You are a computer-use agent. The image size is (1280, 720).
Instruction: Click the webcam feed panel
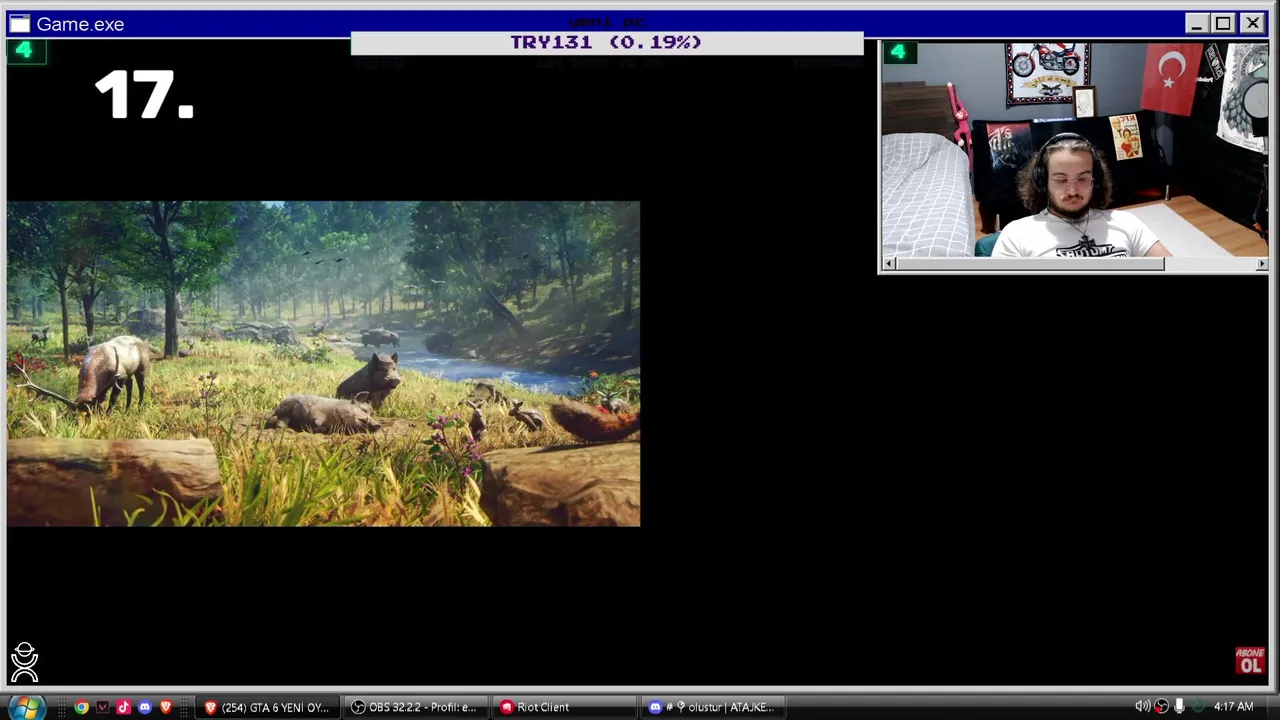(1074, 149)
